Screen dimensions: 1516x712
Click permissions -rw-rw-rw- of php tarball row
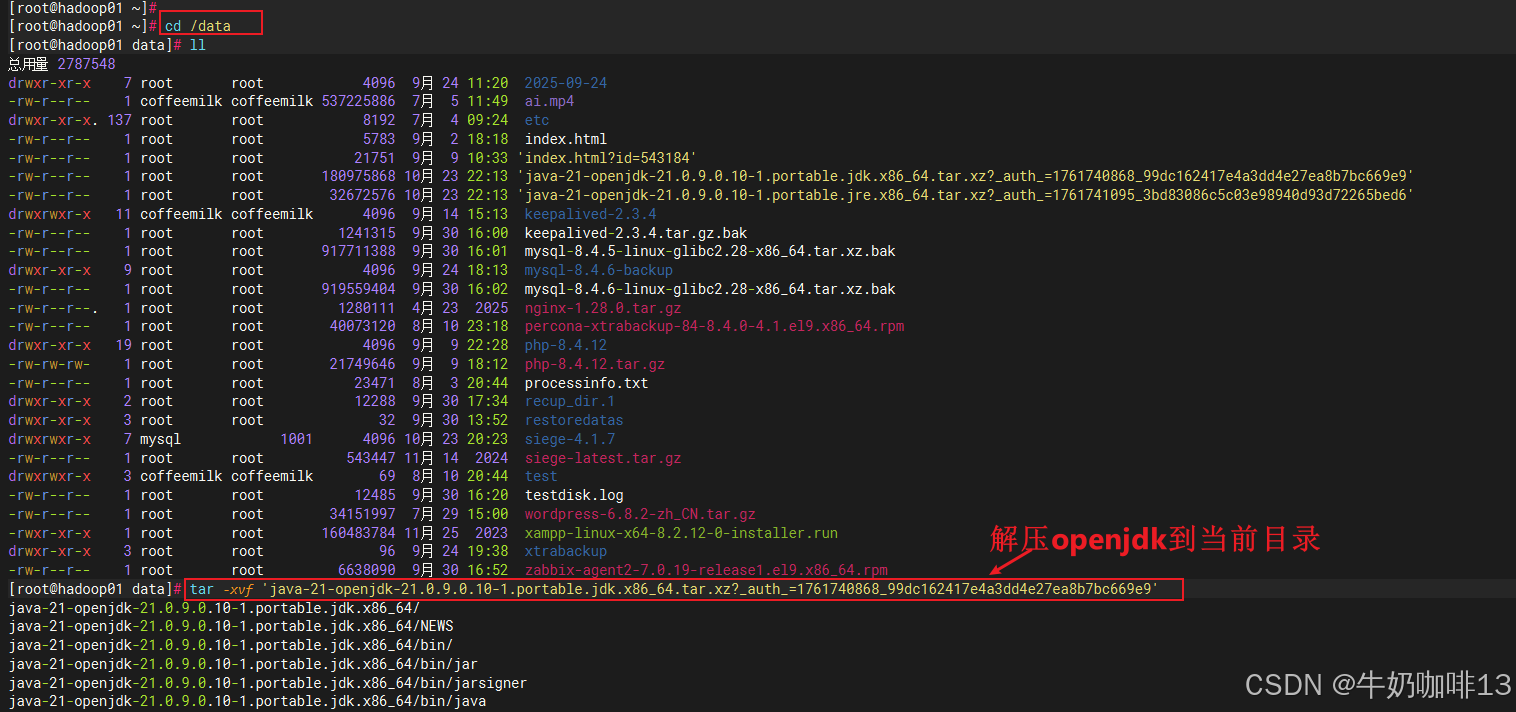click(49, 364)
